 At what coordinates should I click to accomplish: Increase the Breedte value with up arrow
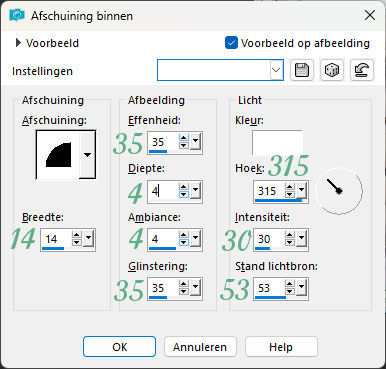(77, 235)
